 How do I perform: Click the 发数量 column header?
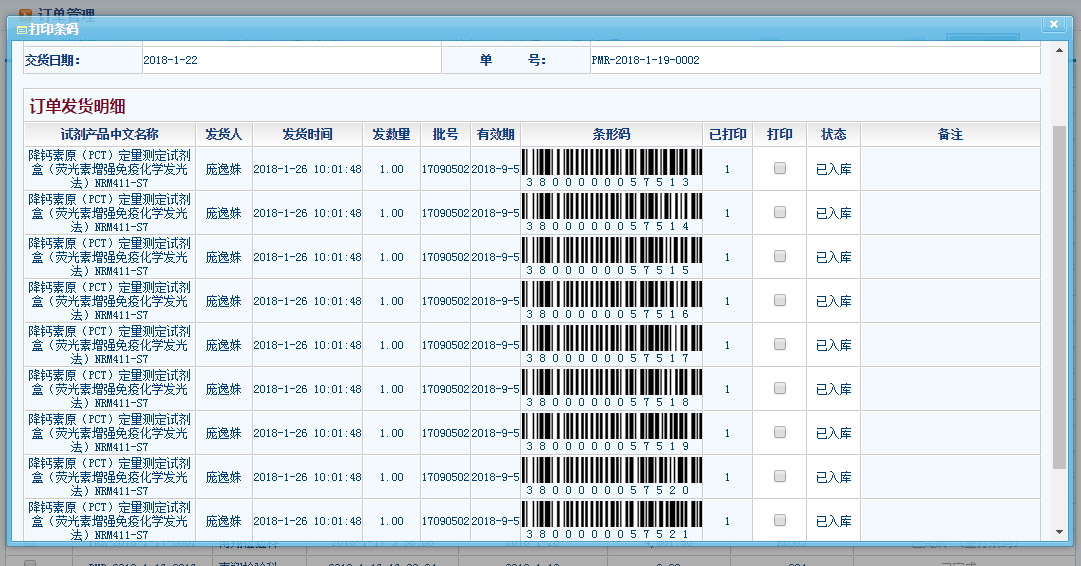tap(392, 134)
